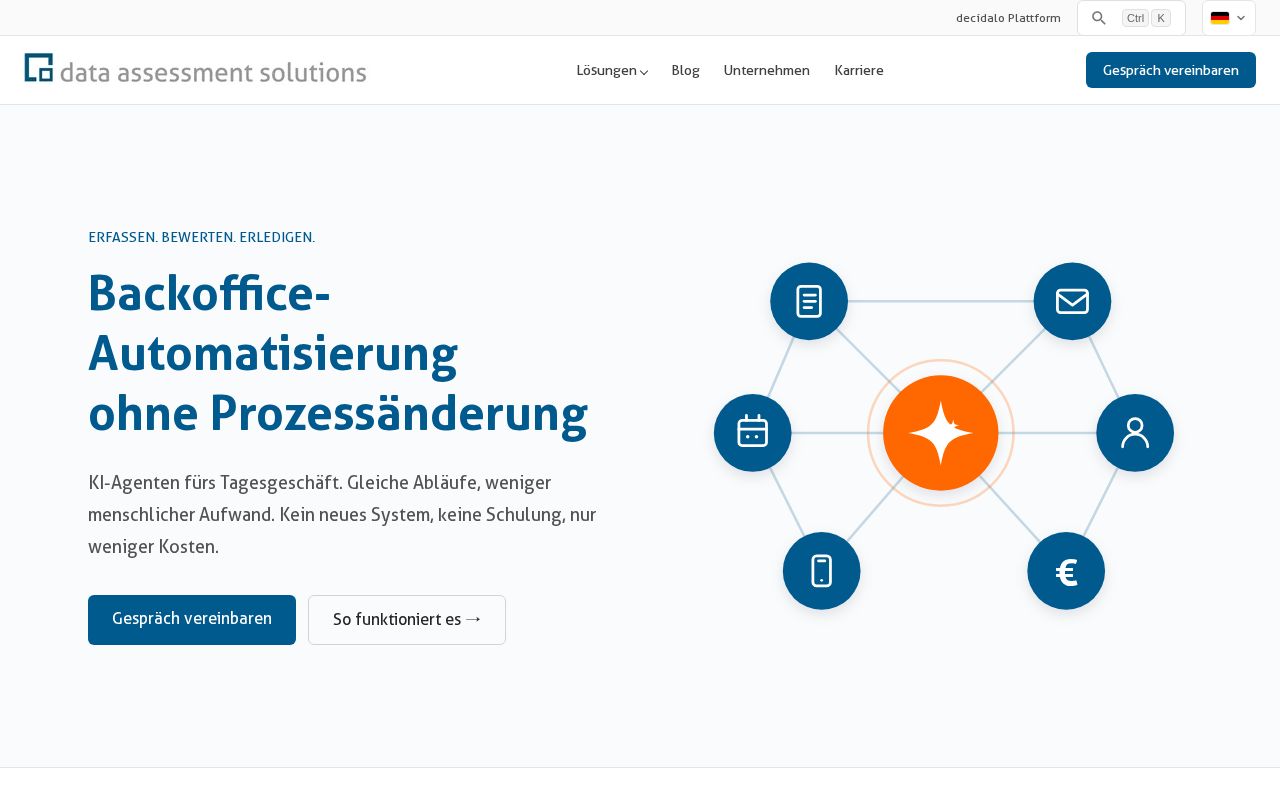Open the Blog page
Image resolution: width=1280 pixels, height=800 pixels.
685,70
